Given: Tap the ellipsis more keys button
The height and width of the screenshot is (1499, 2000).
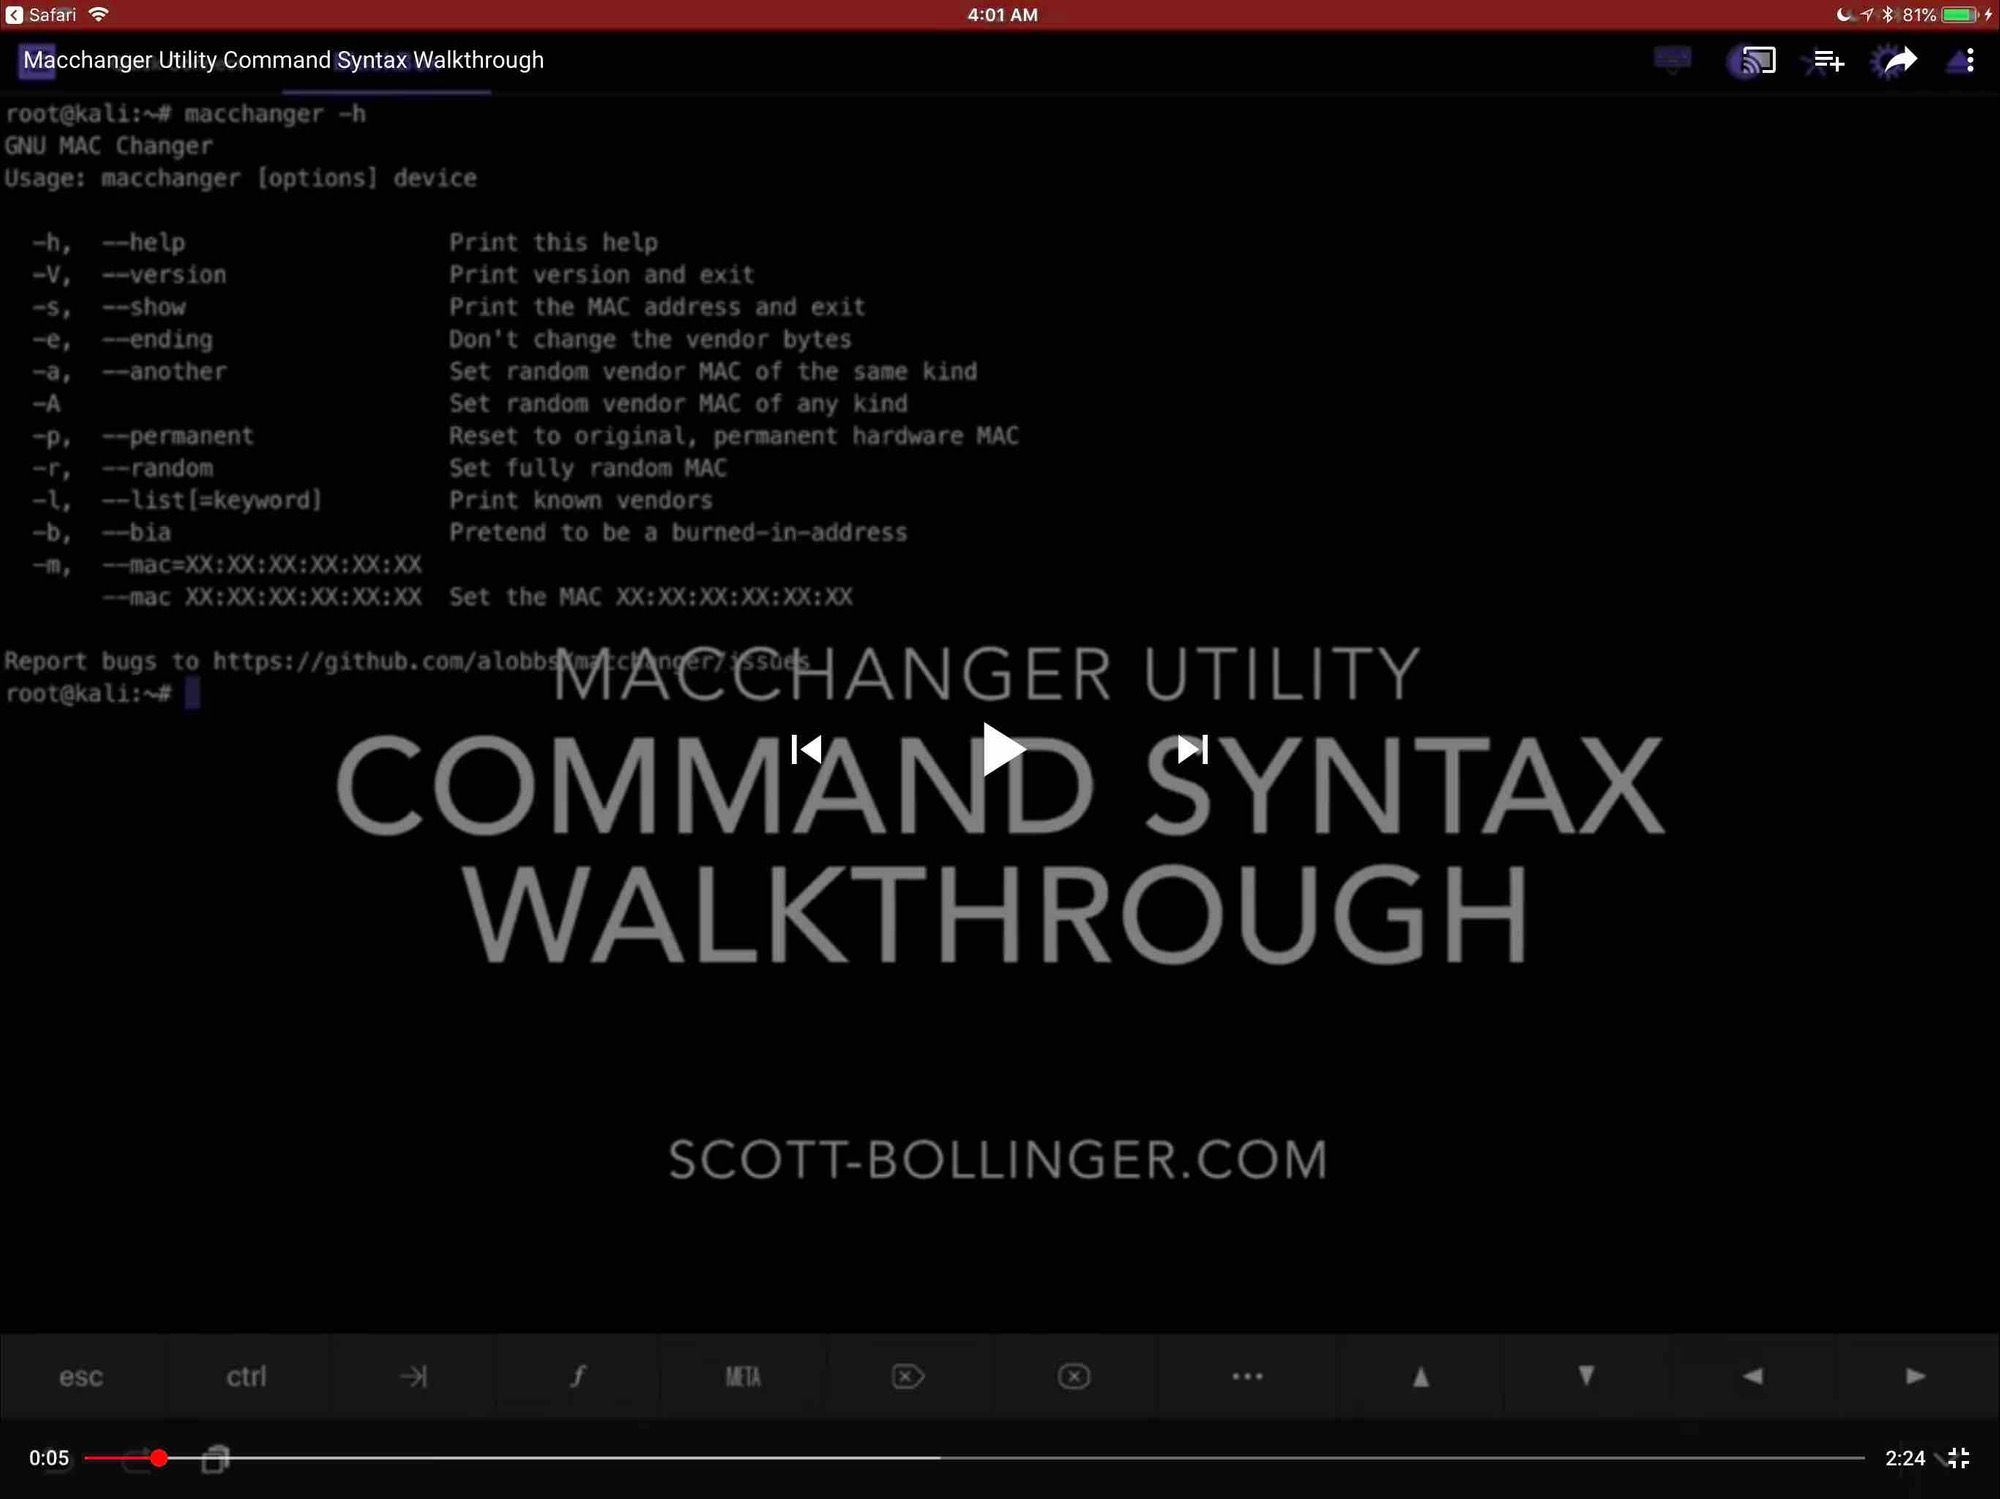Looking at the screenshot, I should point(1247,1377).
